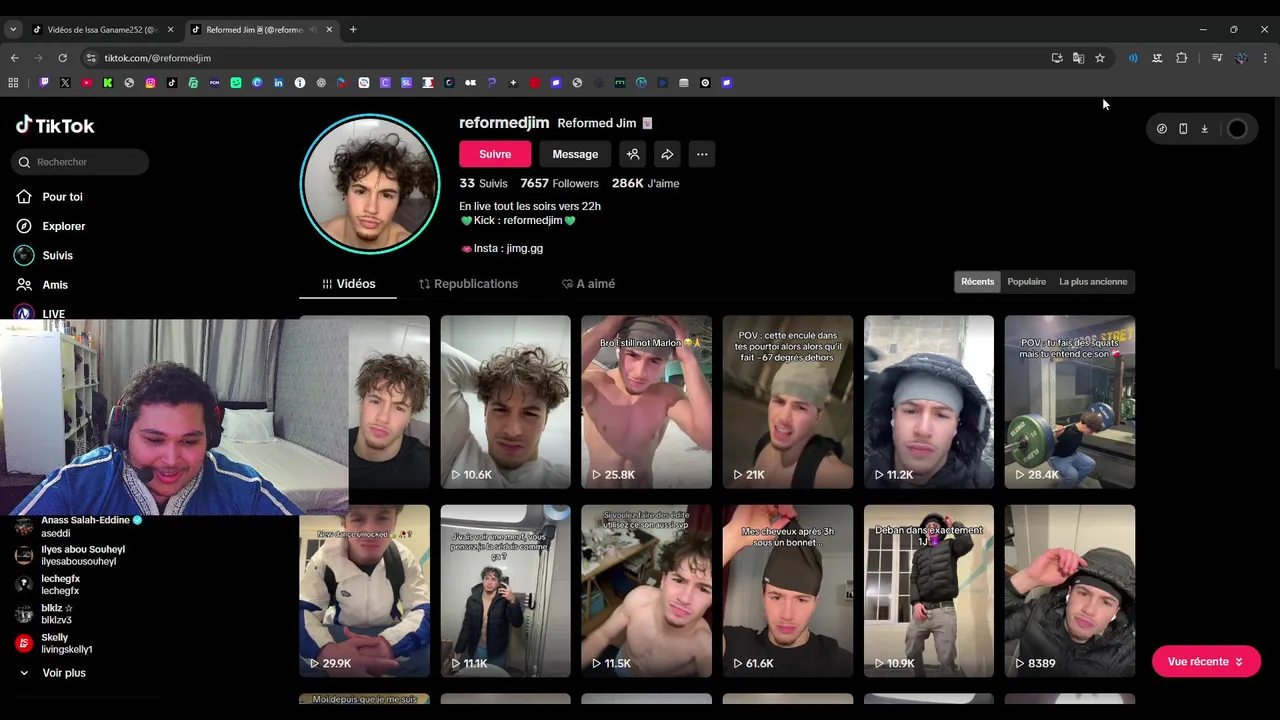Switch to the Vidéos tab

pyautogui.click(x=348, y=284)
